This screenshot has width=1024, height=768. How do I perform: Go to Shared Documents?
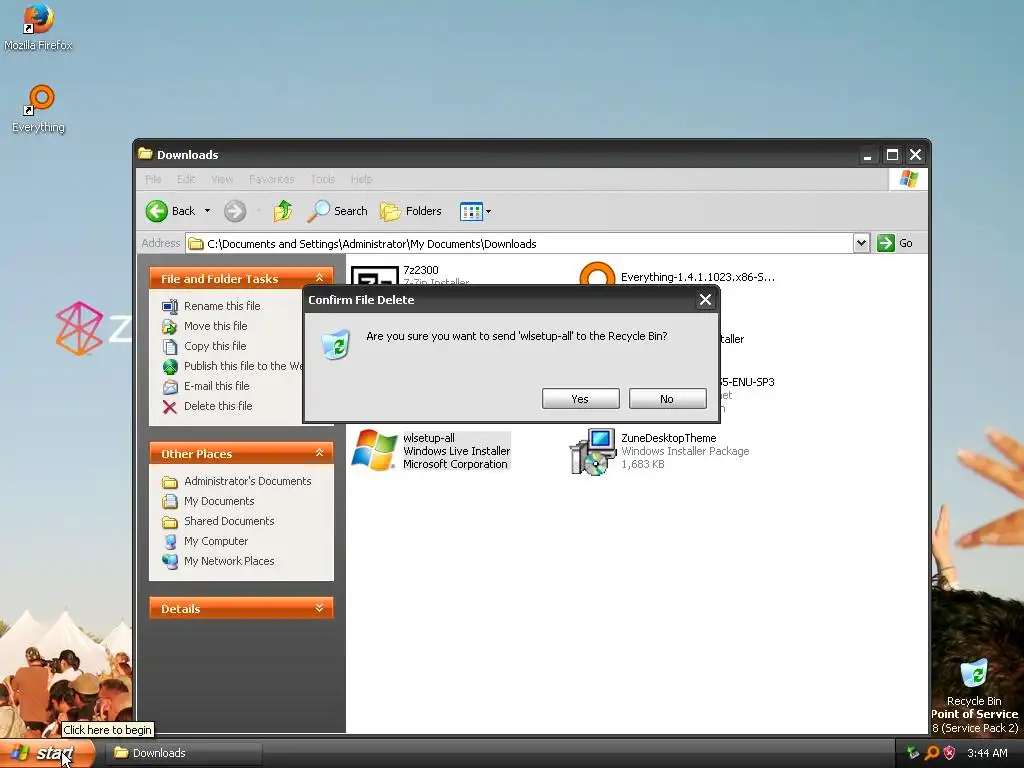229,521
